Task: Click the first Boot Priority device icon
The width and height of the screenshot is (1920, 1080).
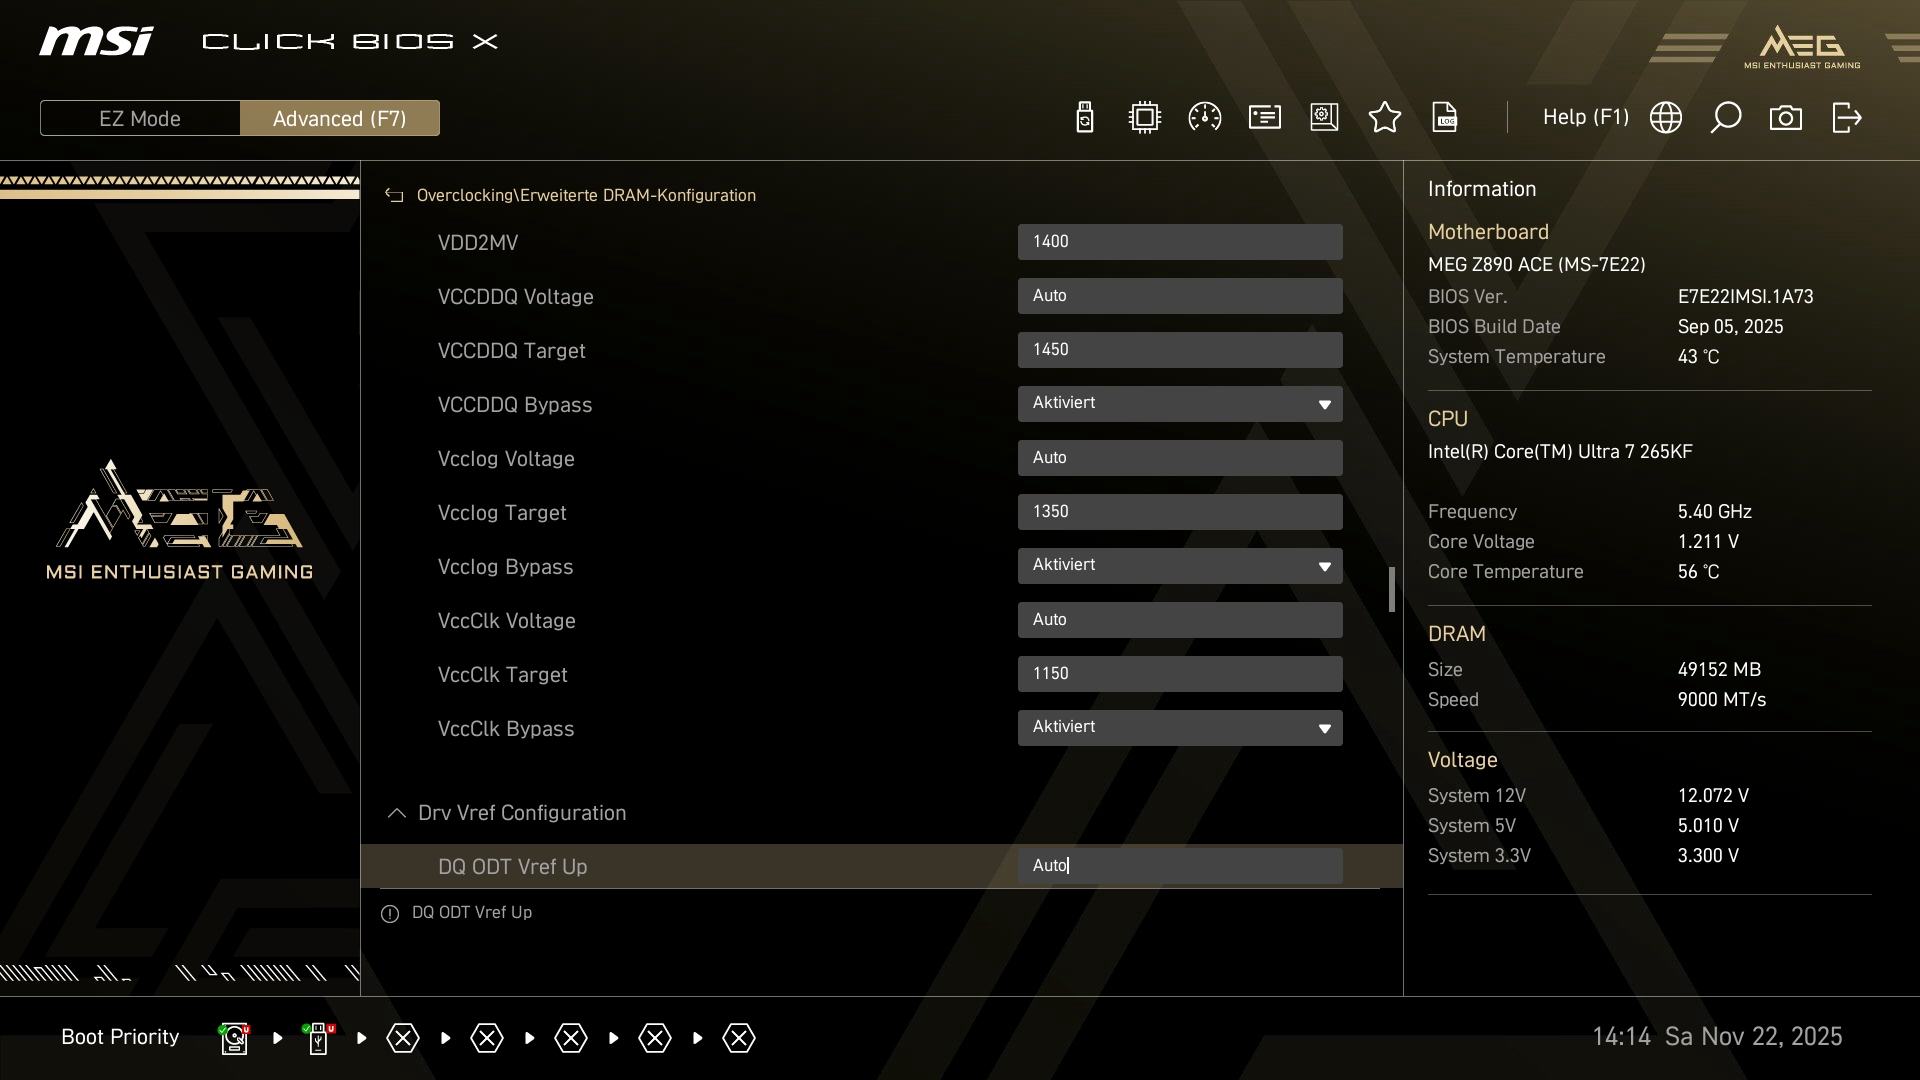Action: pos(234,1038)
